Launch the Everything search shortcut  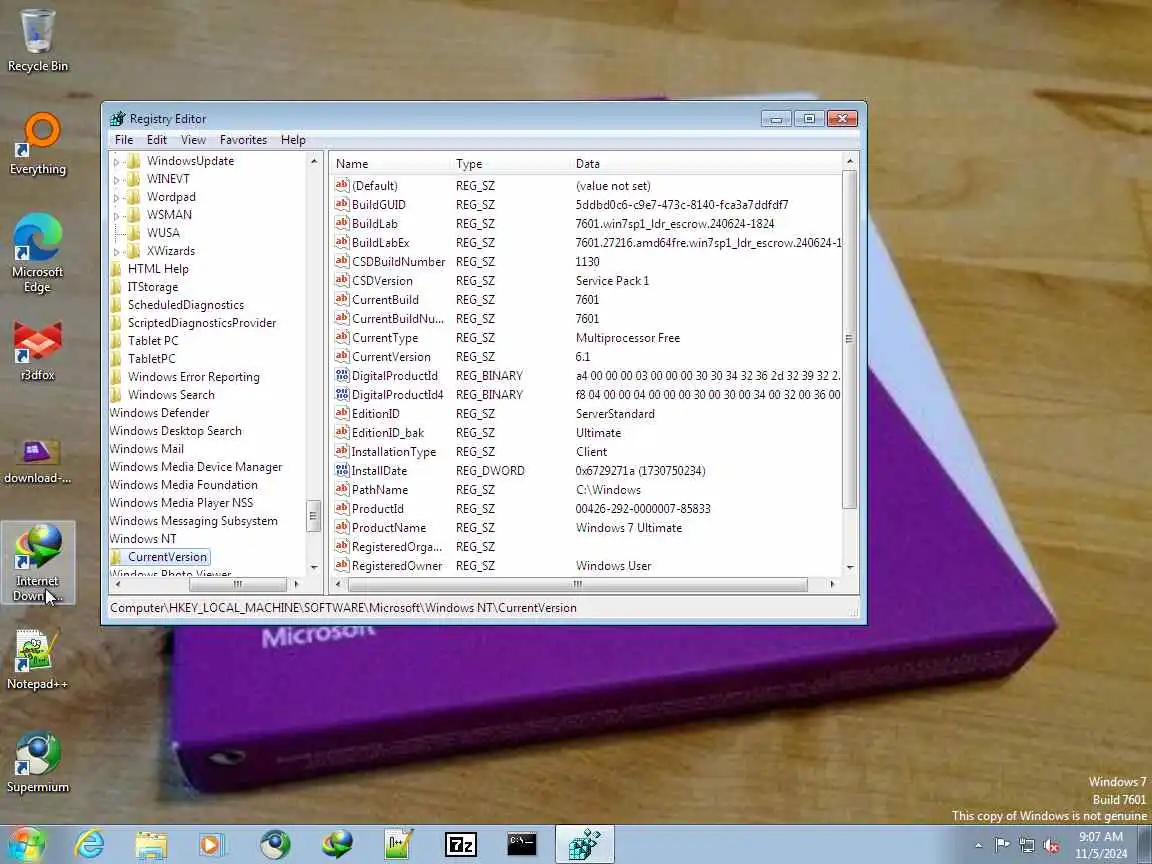coord(37,144)
